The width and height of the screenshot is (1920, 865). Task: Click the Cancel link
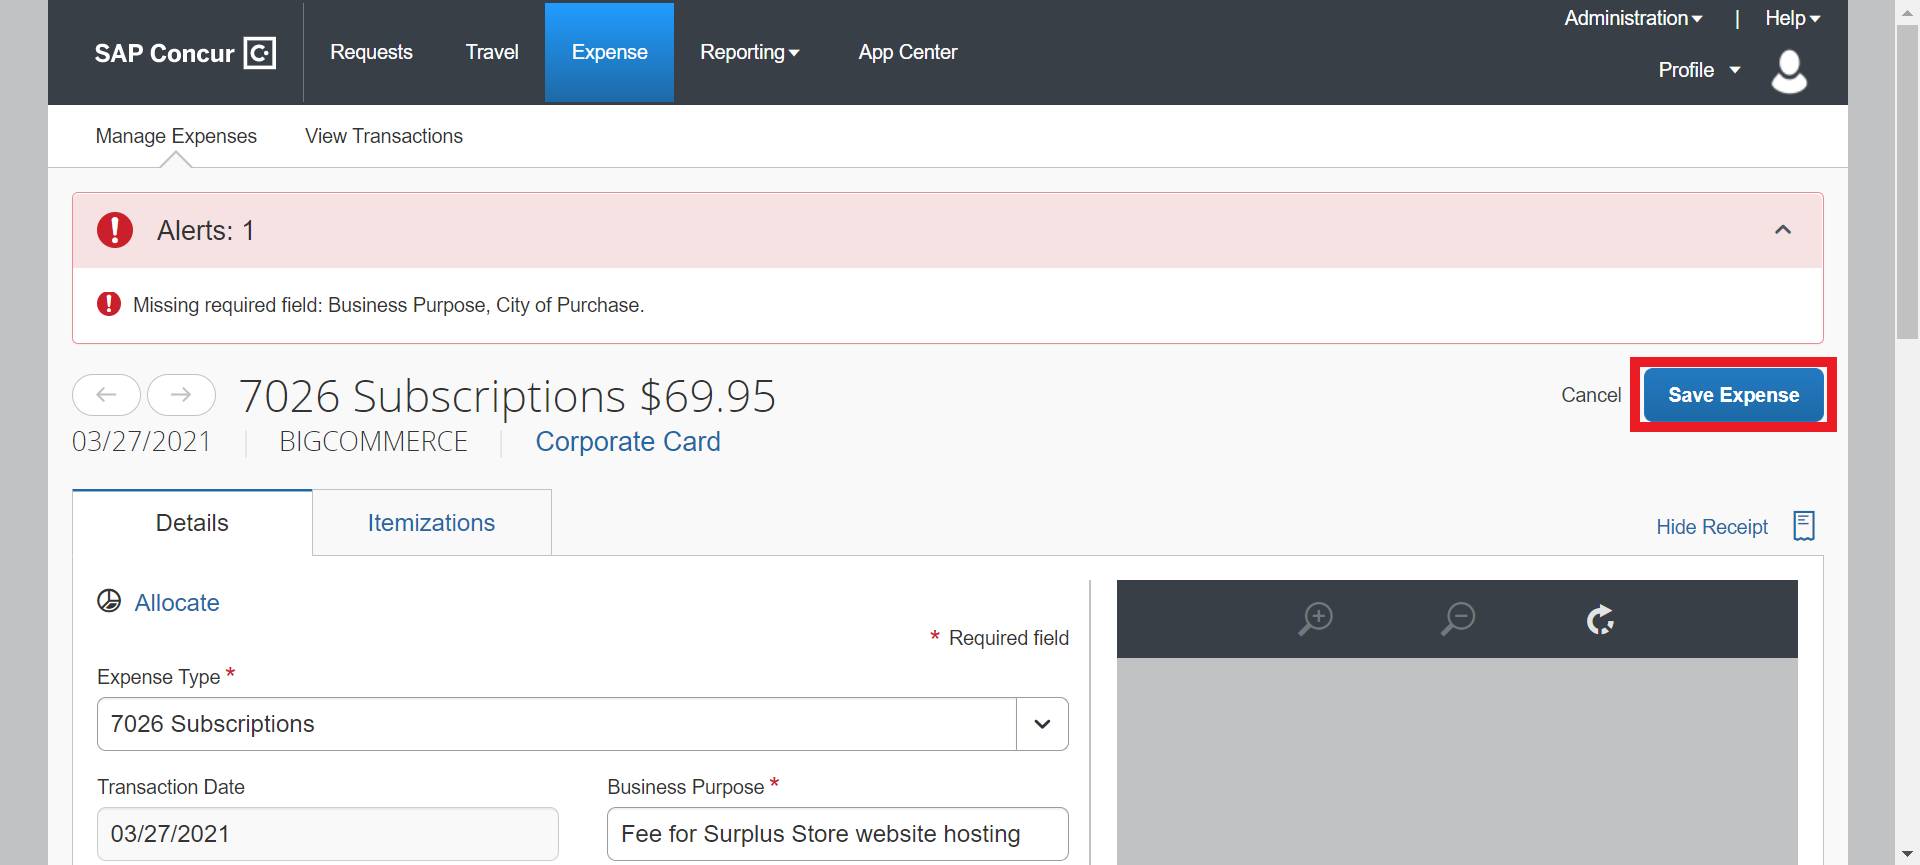1590,395
